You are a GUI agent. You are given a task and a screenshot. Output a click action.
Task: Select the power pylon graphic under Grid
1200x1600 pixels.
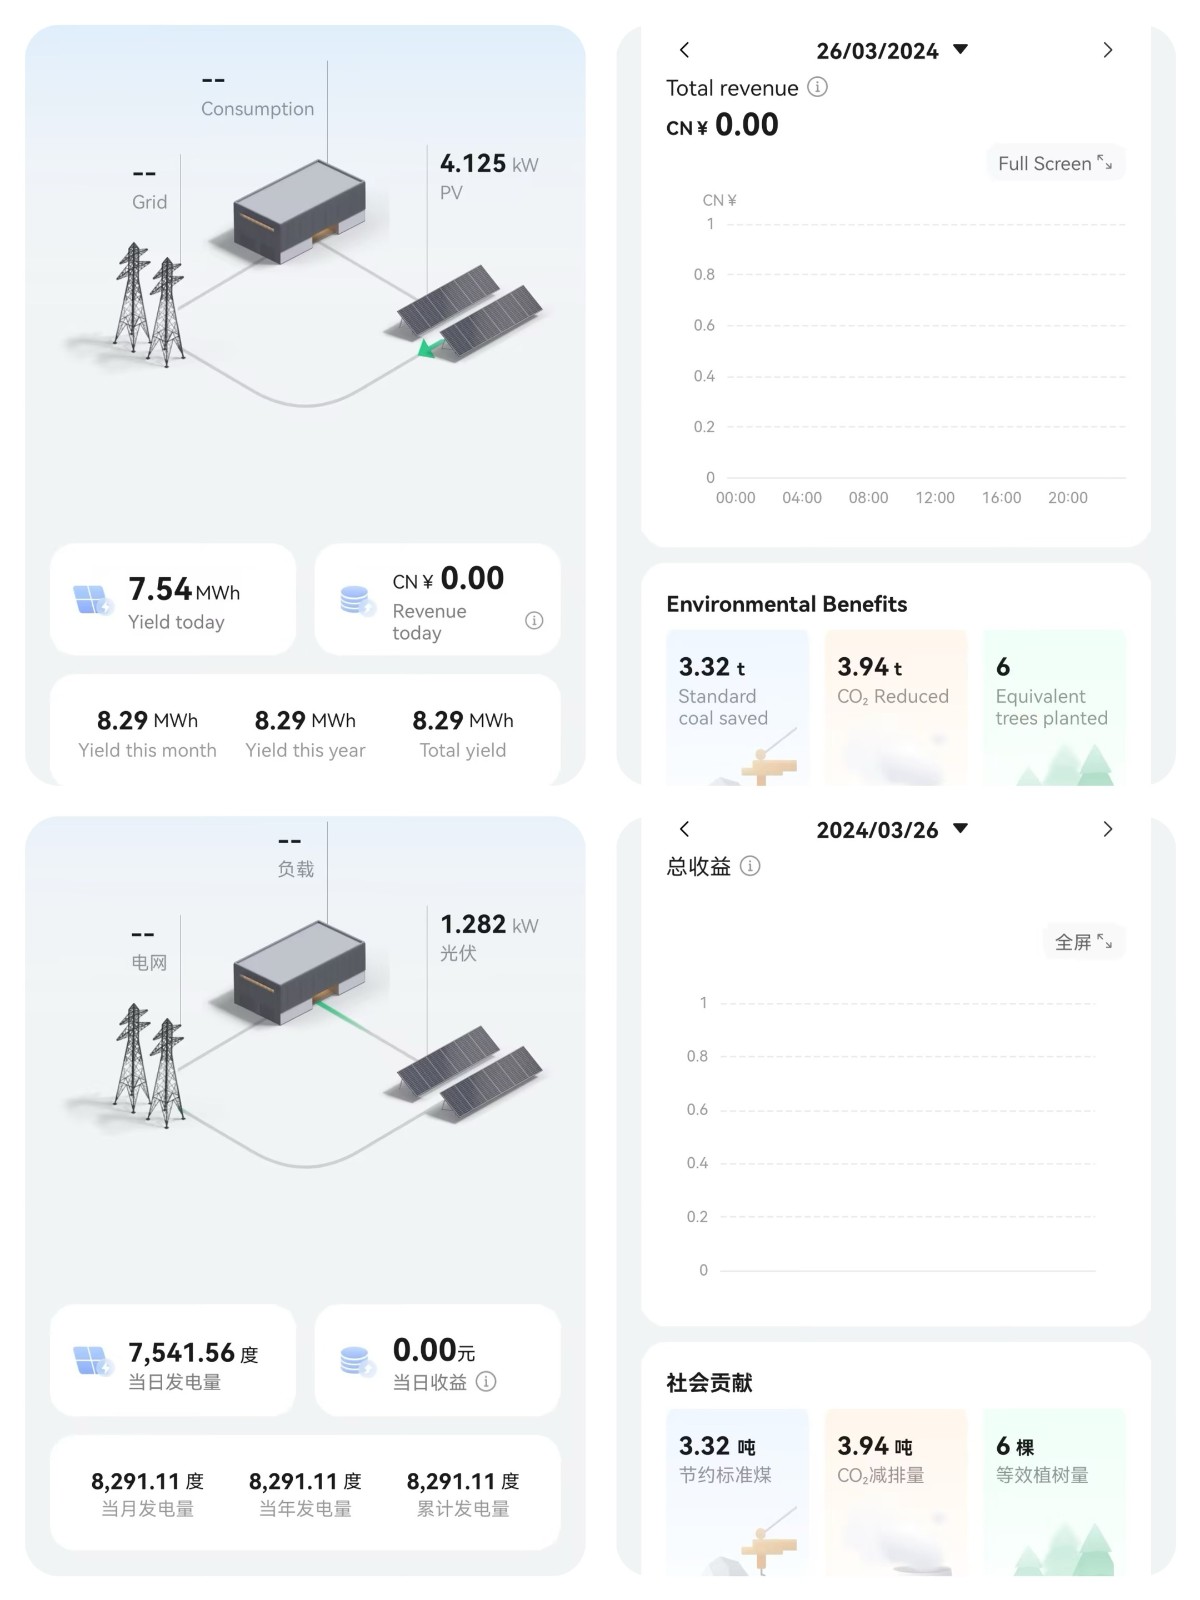[150, 303]
